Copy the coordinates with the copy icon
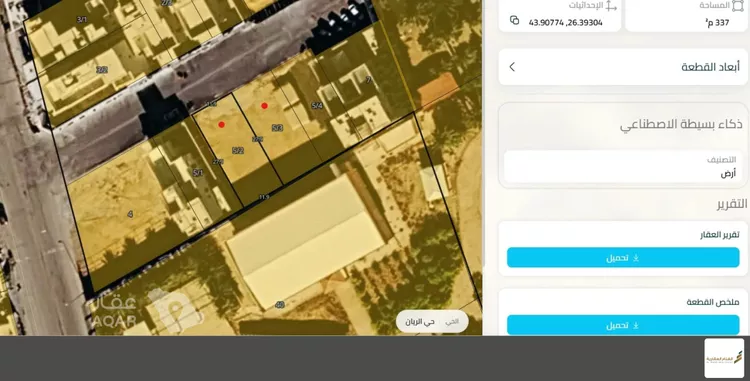The height and width of the screenshot is (381, 750). point(515,20)
